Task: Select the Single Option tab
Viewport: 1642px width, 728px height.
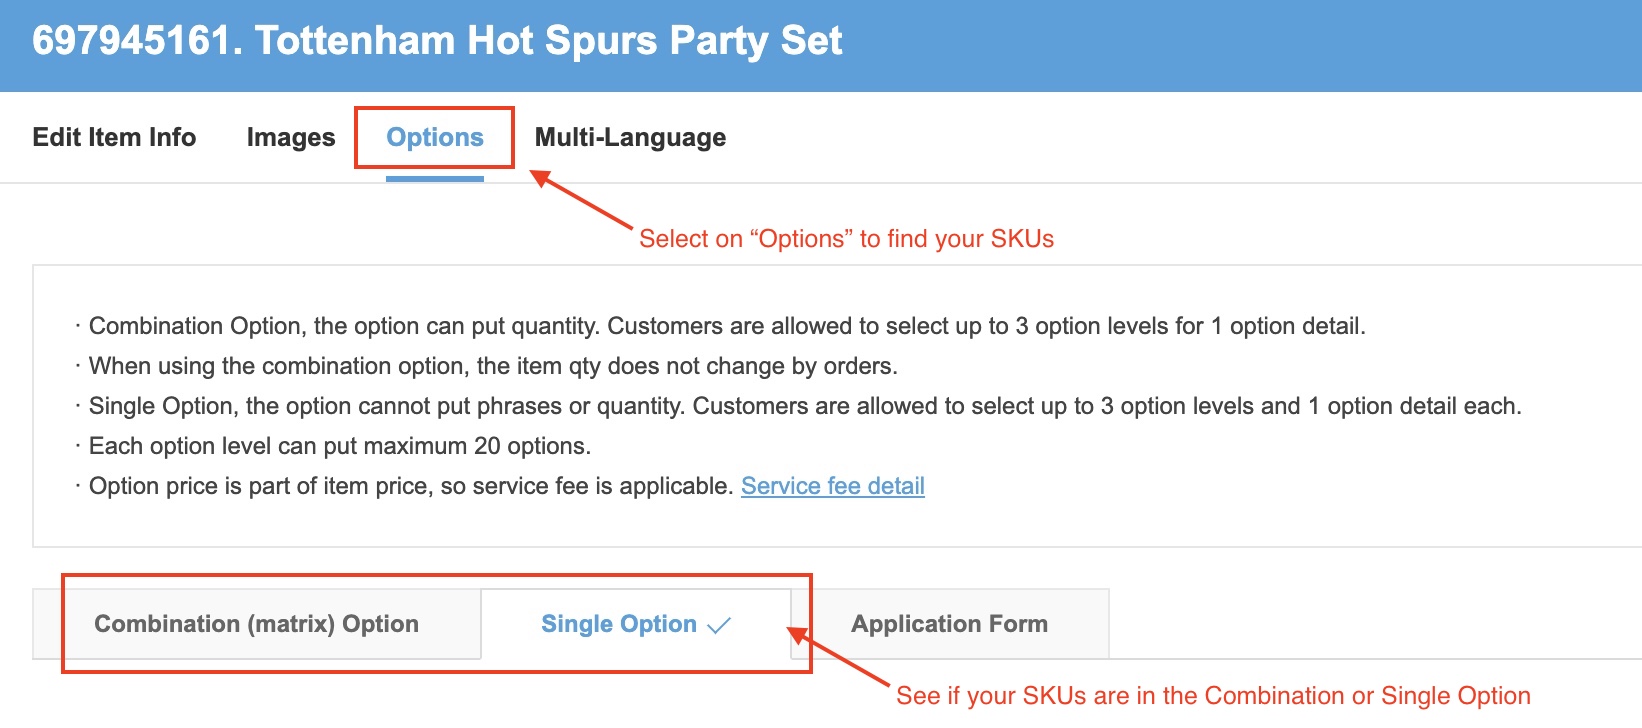Action: [x=619, y=624]
